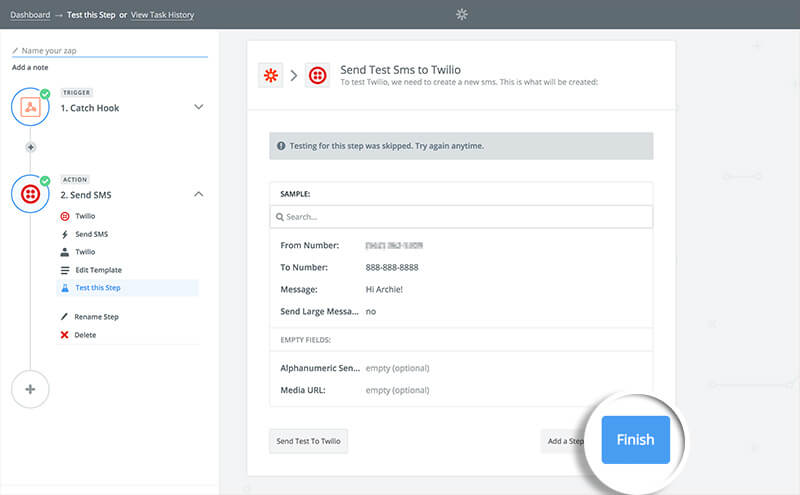The image size is (800, 495).
Task: Select Test this Step substep
Action: pyautogui.click(x=128, y=287)
